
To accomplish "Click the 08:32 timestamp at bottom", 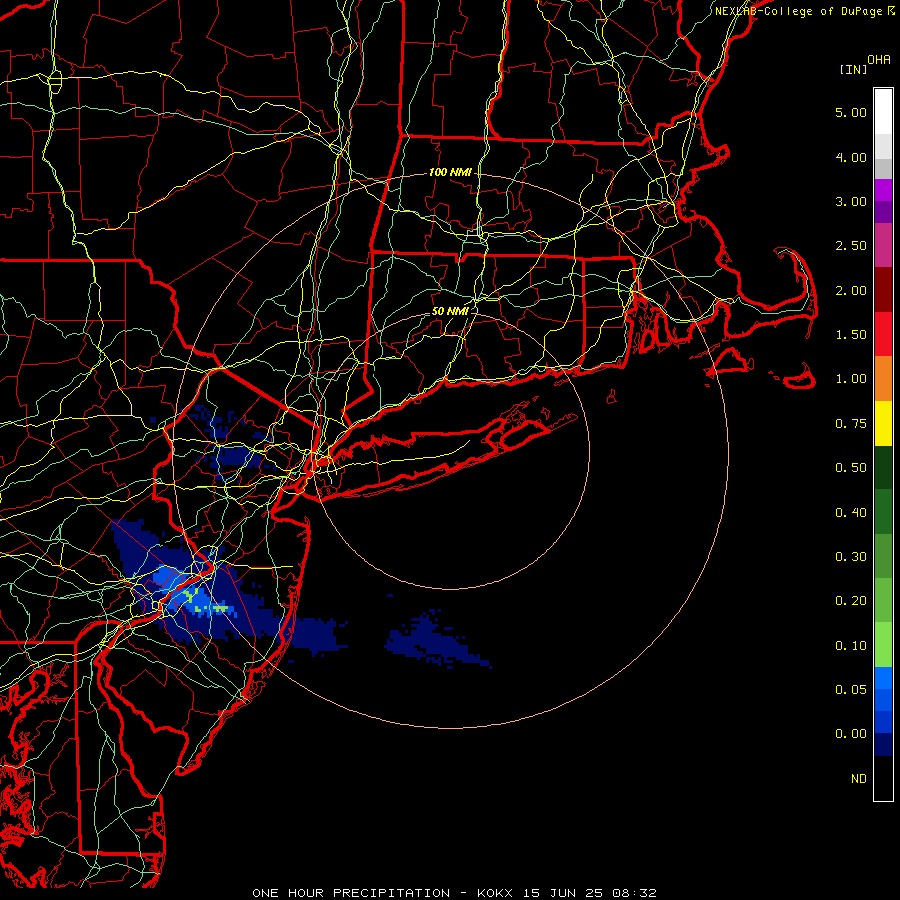I will pyautogui.click(x=635, y=893).
